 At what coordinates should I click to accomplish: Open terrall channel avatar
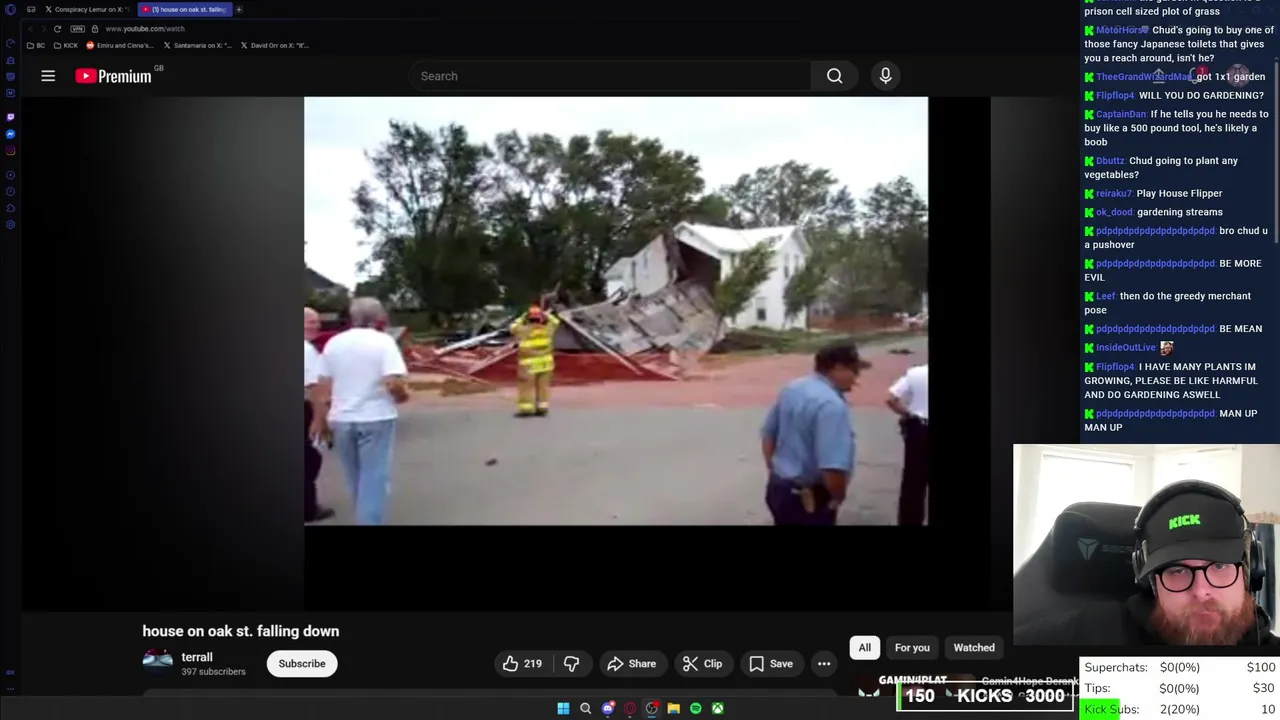[157, 660]
